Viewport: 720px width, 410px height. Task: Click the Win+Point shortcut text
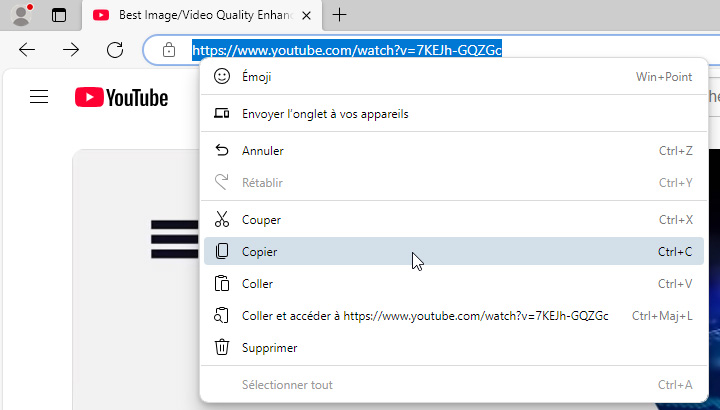(664, 77)
